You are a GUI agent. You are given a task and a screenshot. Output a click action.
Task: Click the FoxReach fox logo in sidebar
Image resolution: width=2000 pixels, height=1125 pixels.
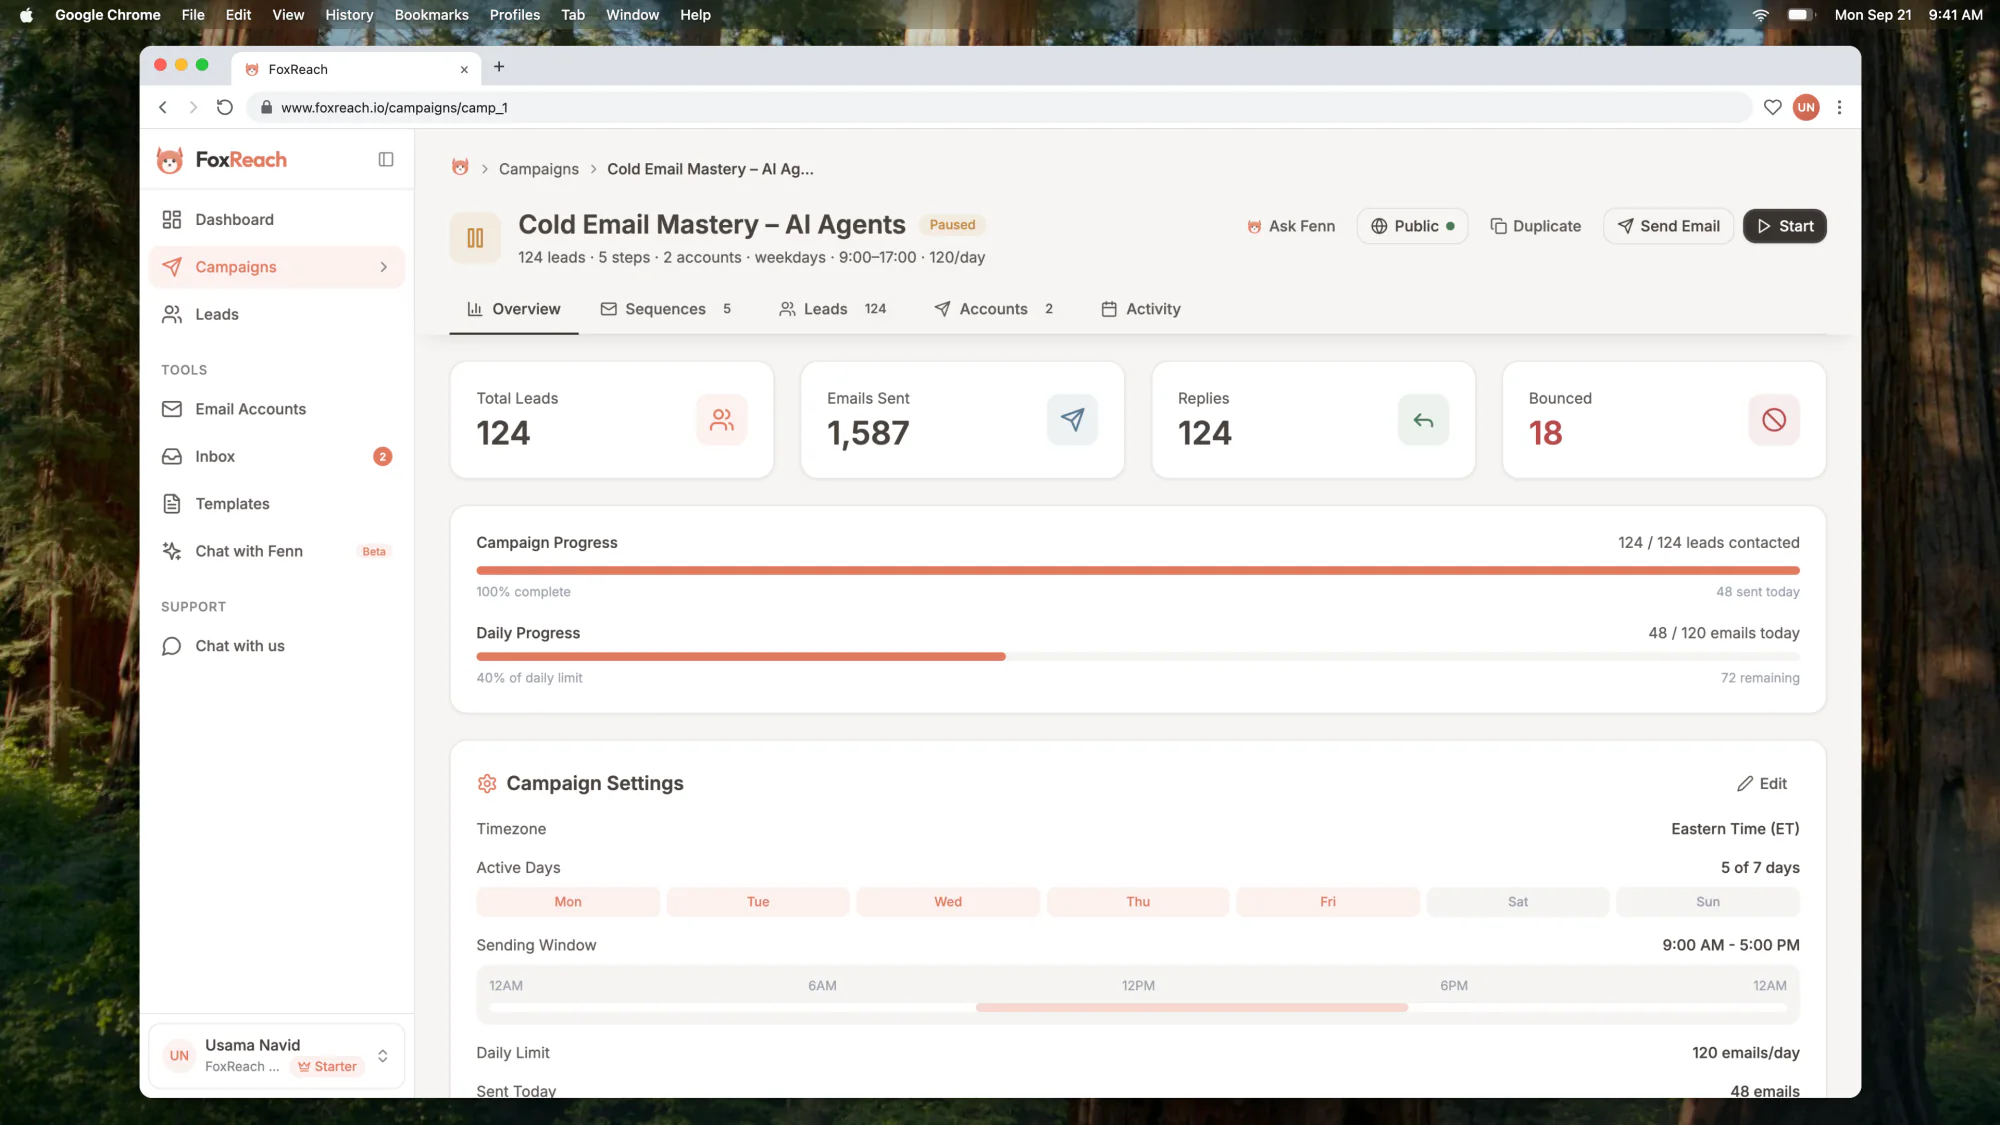tap(170, 160)
